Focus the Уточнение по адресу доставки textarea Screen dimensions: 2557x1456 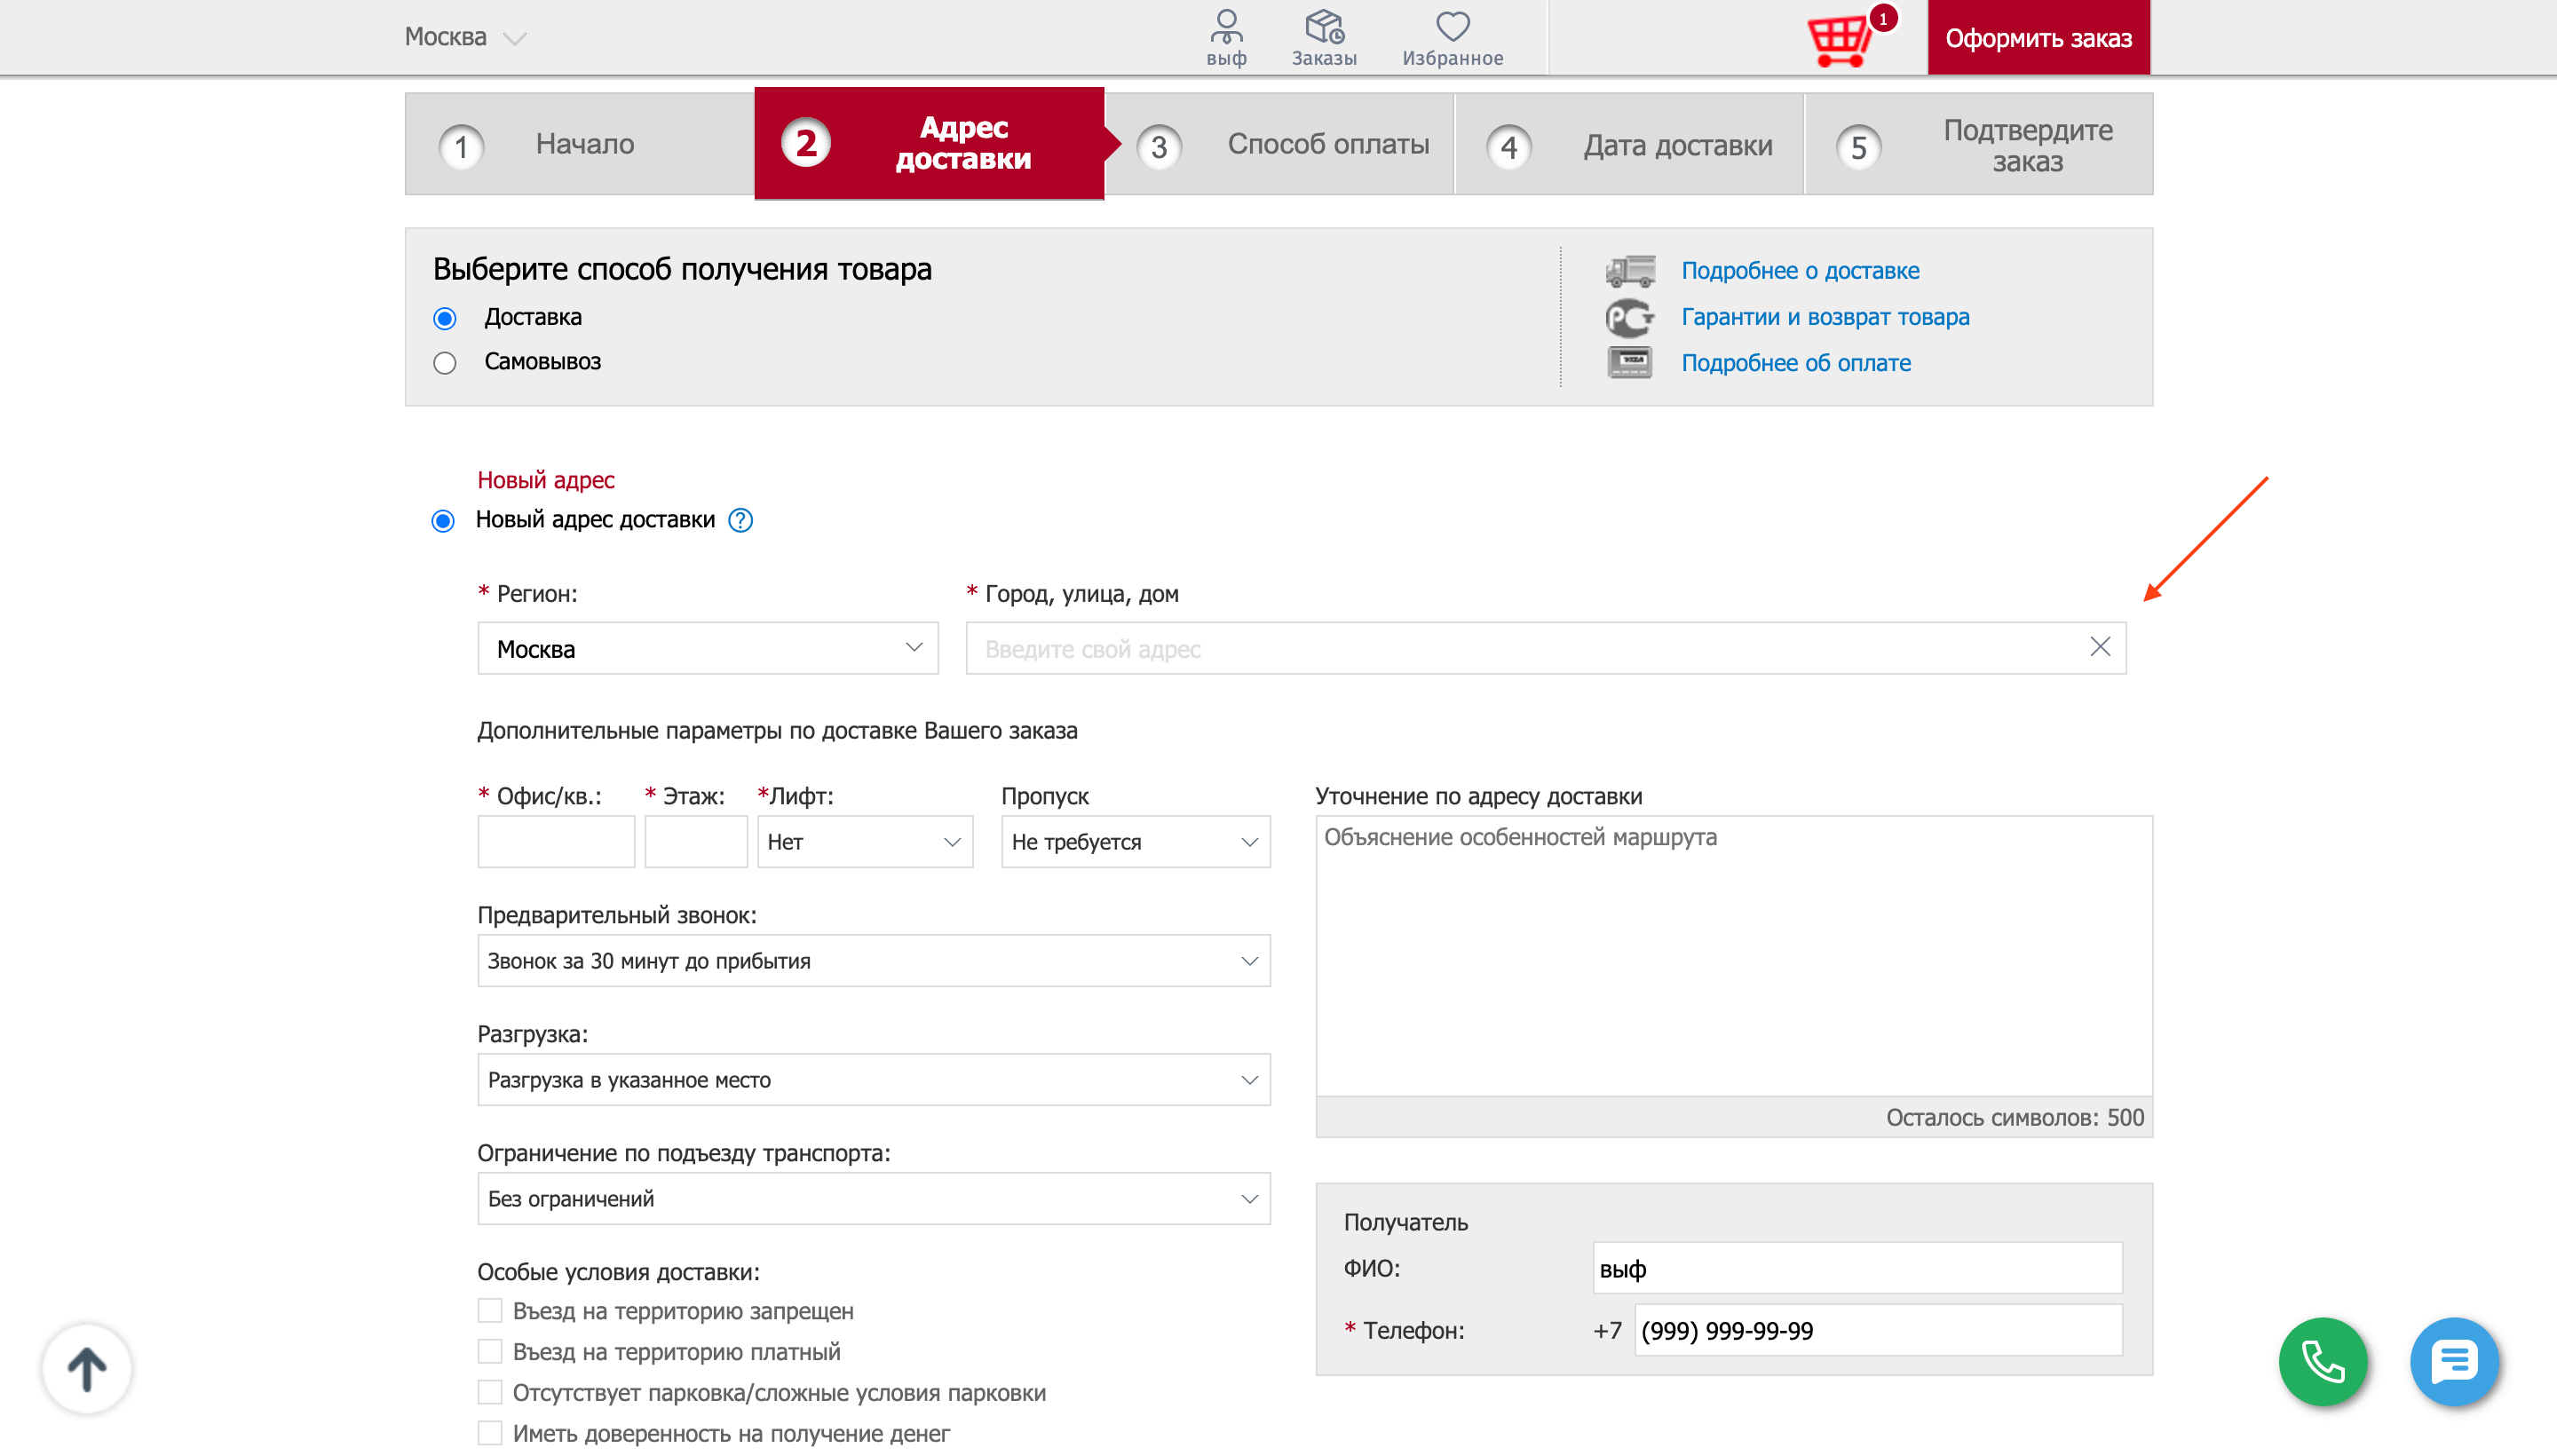[1734, 956]
